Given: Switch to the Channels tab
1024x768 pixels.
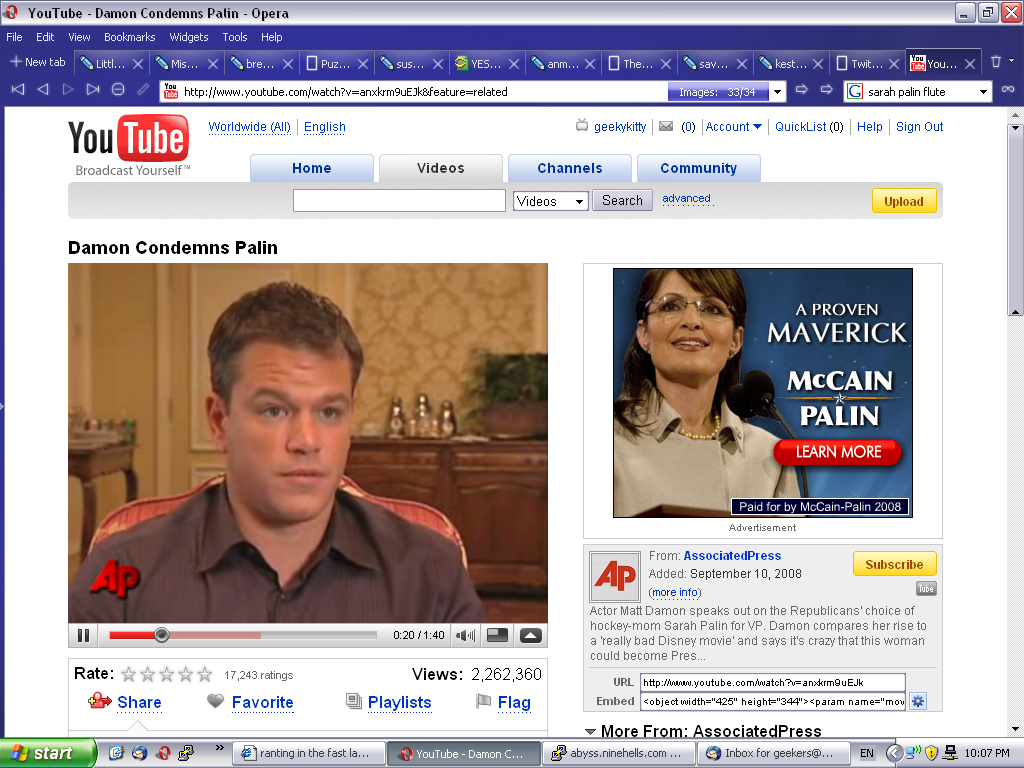Looking at the screenshot, I should pyautogui.click(x=569, y=168).
